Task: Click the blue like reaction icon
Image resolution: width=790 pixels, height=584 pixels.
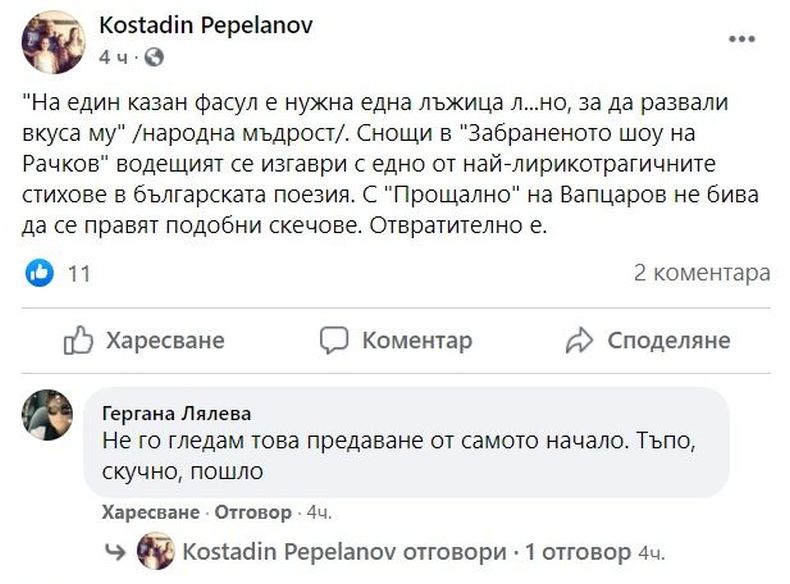Action: point(40,272)
